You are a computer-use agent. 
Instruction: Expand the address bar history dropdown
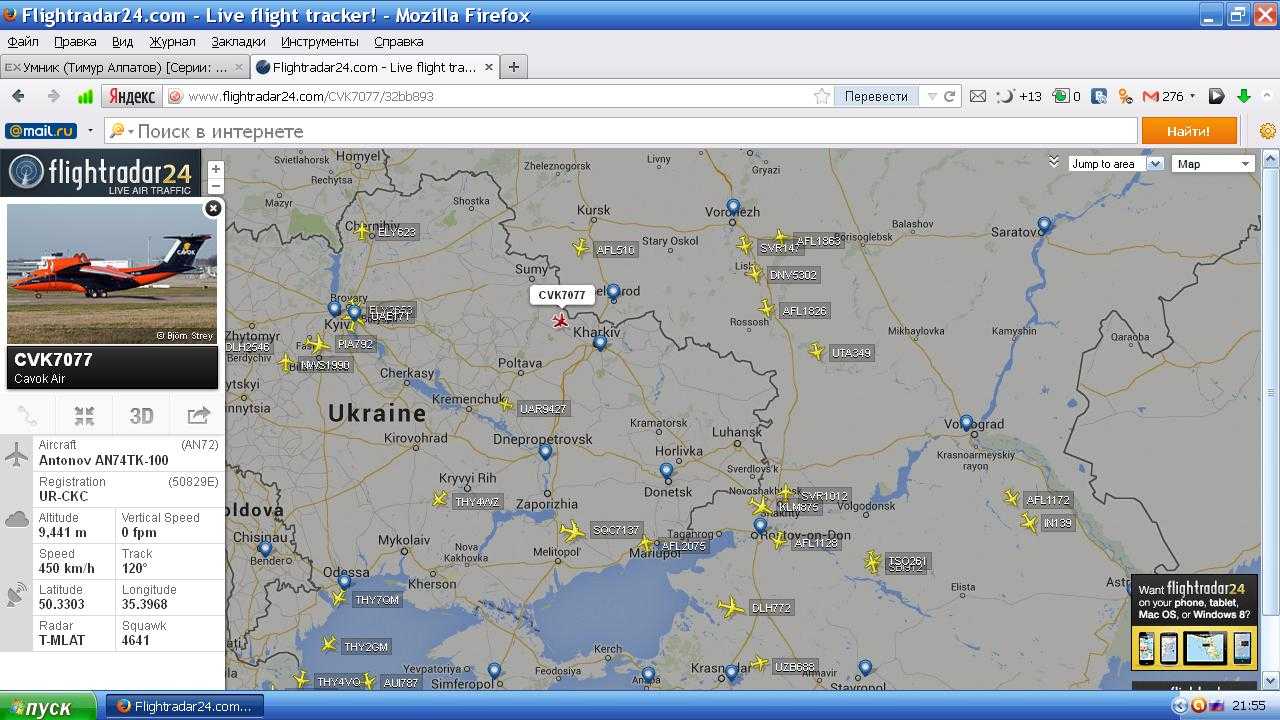pyautogui.click(x=932, y=96)
